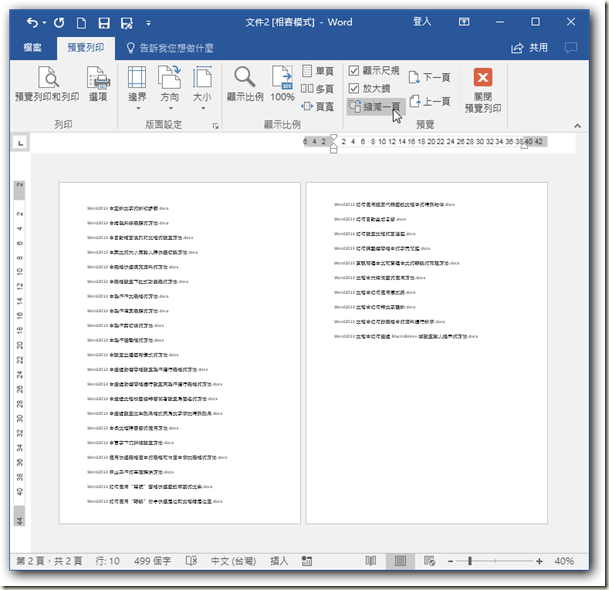
Task: Select the 預覽列印 tab
Action: 85,48
